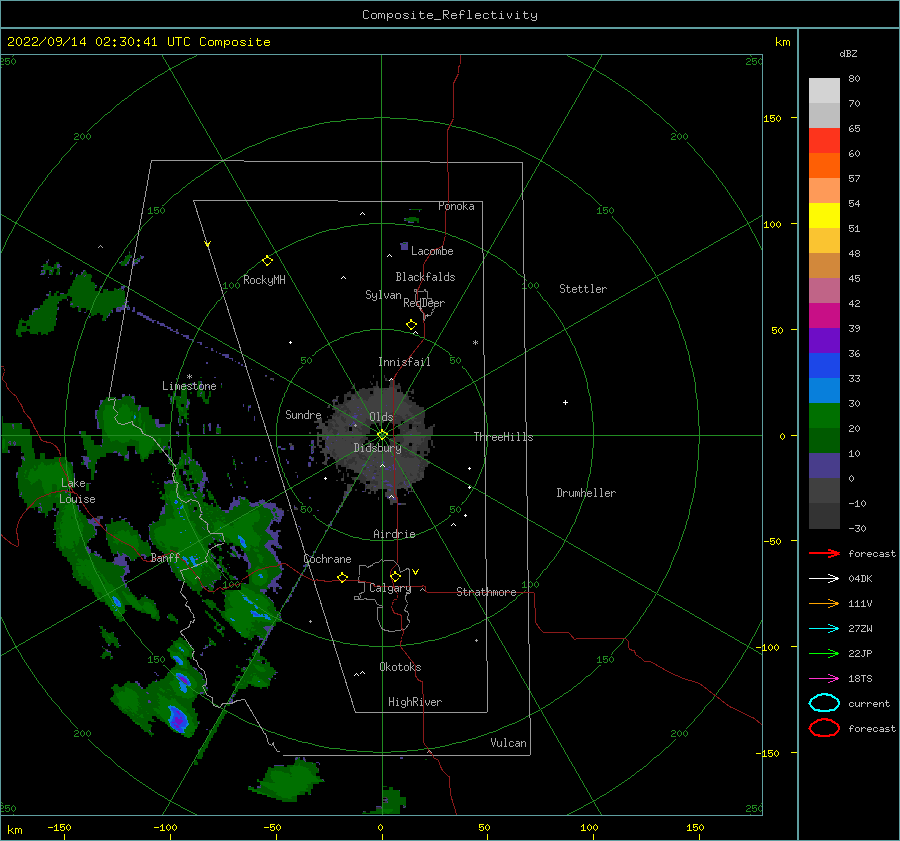Click the Strathmore label
Screen dimensions: 900x841
pyautogui.click(x=486, y=592)
